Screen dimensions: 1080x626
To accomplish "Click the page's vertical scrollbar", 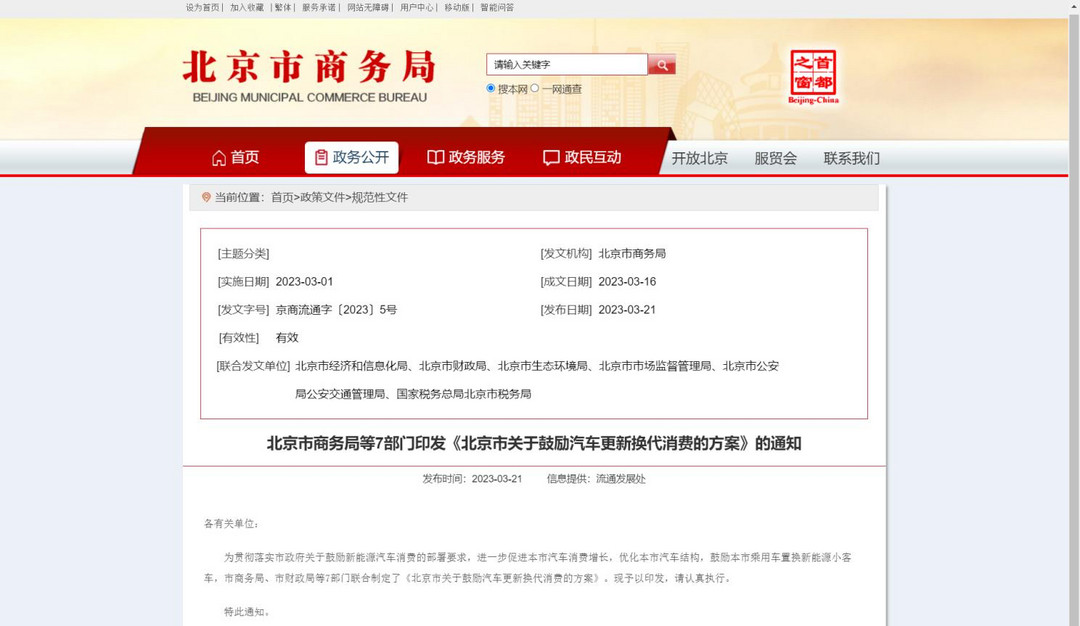I will point(1073,313).
